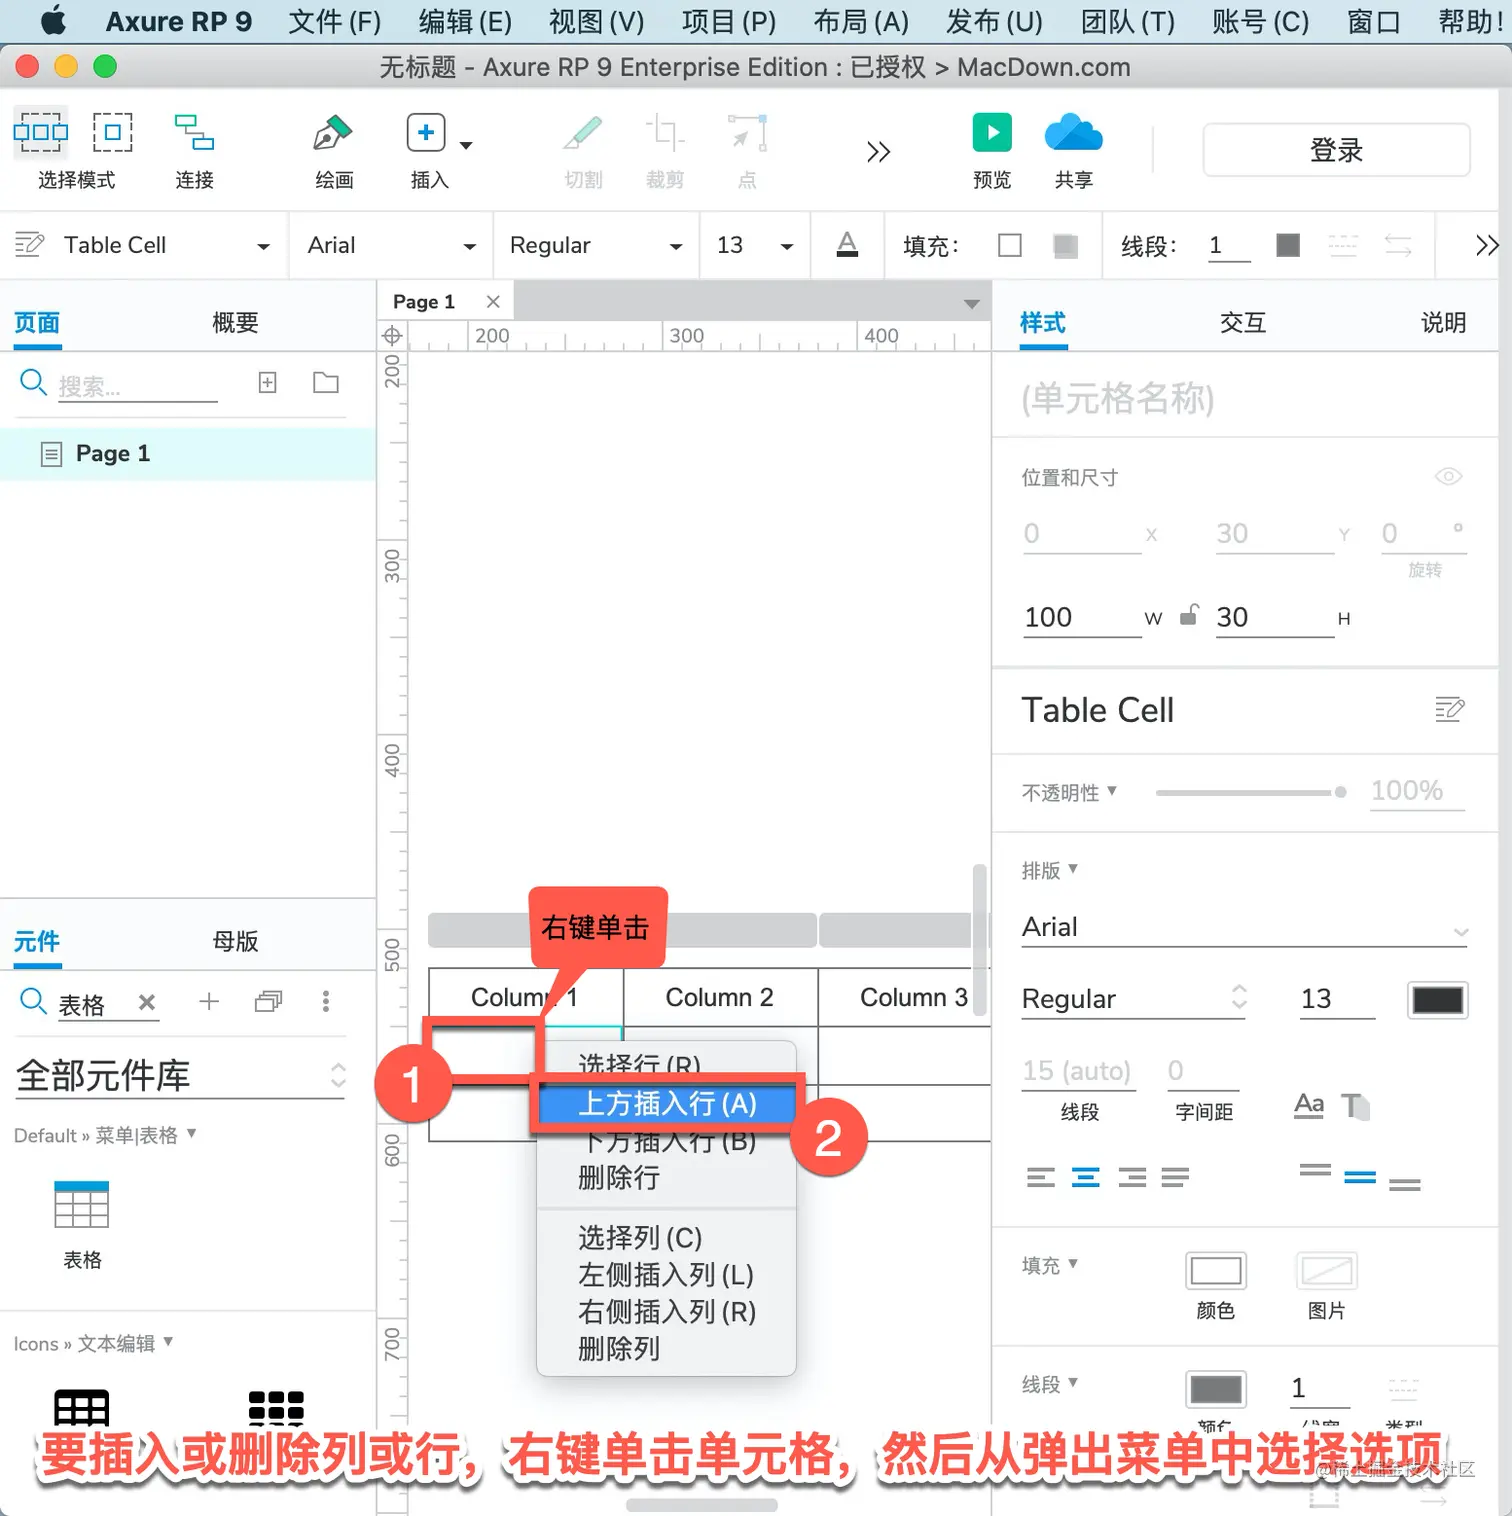Clear the 表格 widget search text
The height and width of the screenshot is (1516, 1512).
point(147,1002)
